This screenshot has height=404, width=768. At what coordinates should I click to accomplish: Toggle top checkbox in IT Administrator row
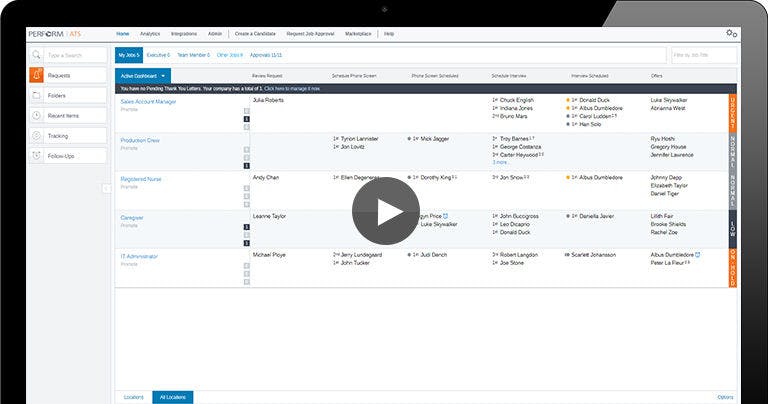[x=246, y=266]
